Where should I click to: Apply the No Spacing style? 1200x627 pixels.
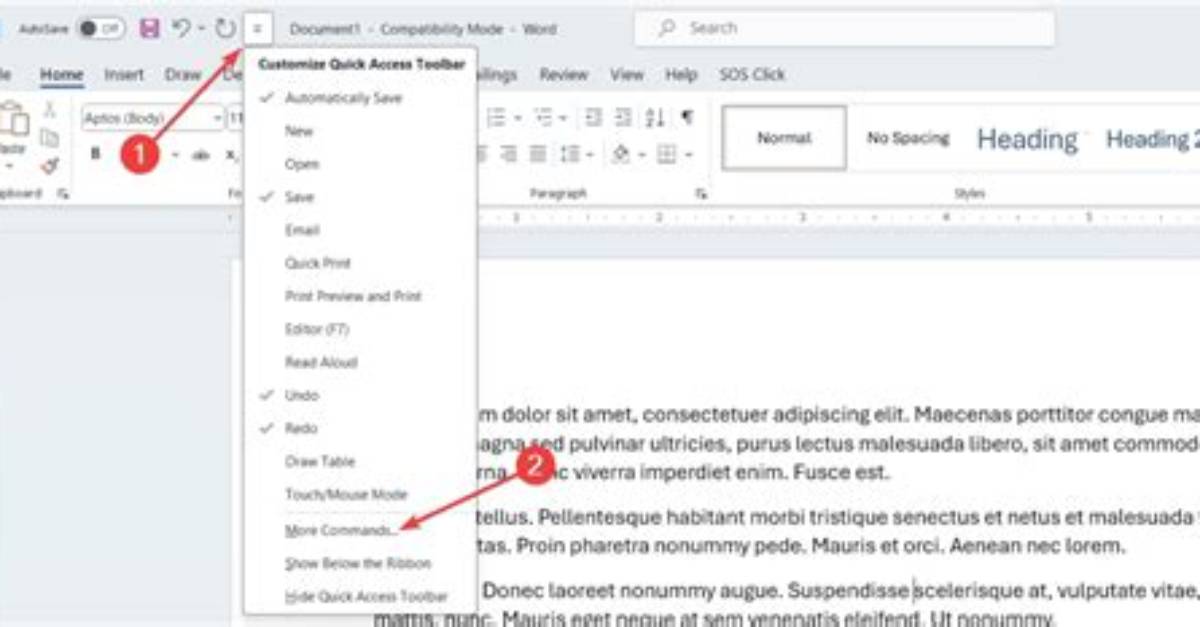pyautogui.click(x=908, y=138)
